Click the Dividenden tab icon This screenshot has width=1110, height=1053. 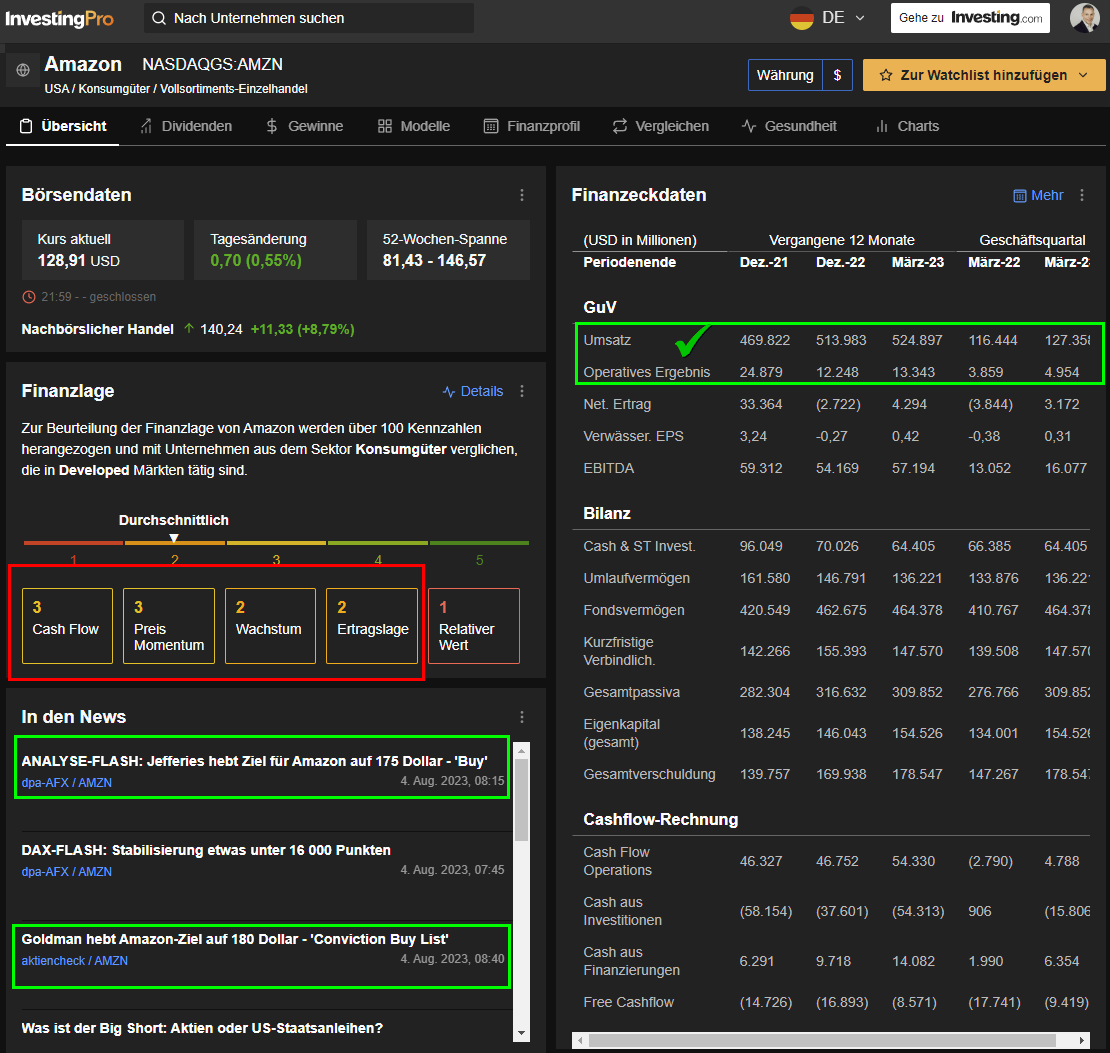(146, 126)
